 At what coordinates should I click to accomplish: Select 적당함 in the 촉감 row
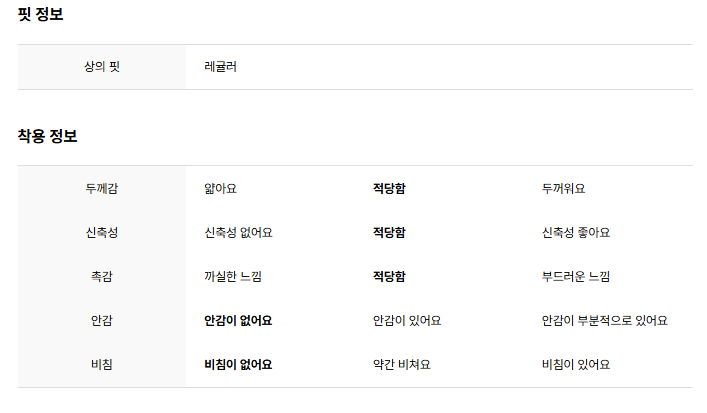point(389,276)
